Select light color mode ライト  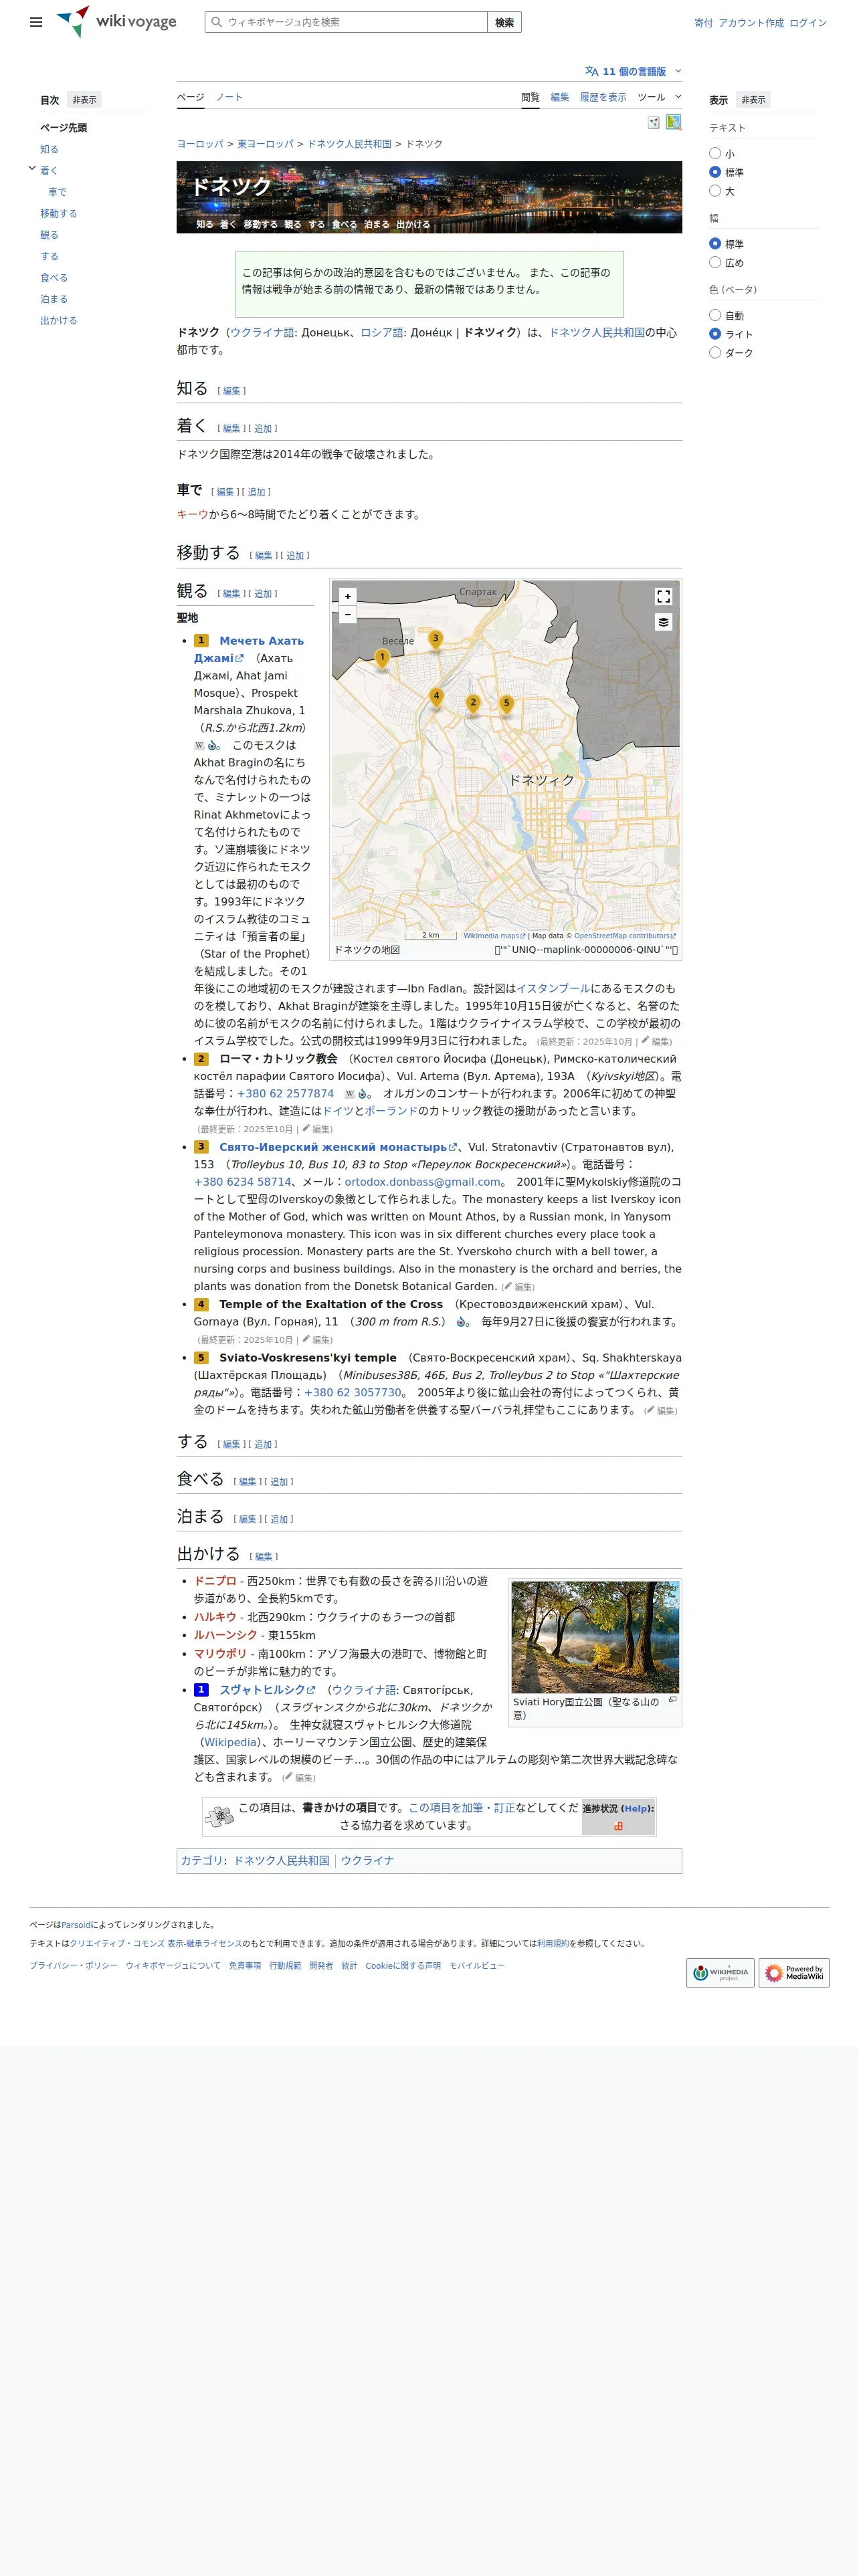pyautogui.click(x=715, y=334)
